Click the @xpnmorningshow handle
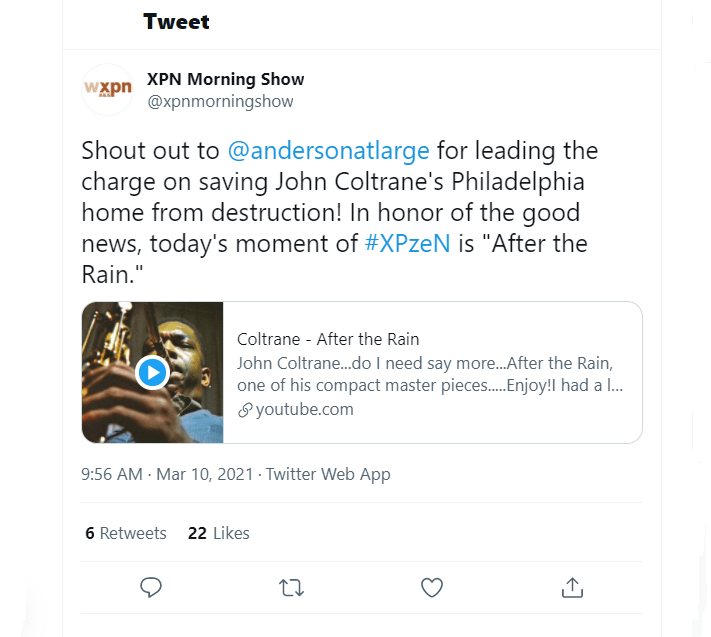The width and height of the screenshot is (711, 637). coord(220,101)
